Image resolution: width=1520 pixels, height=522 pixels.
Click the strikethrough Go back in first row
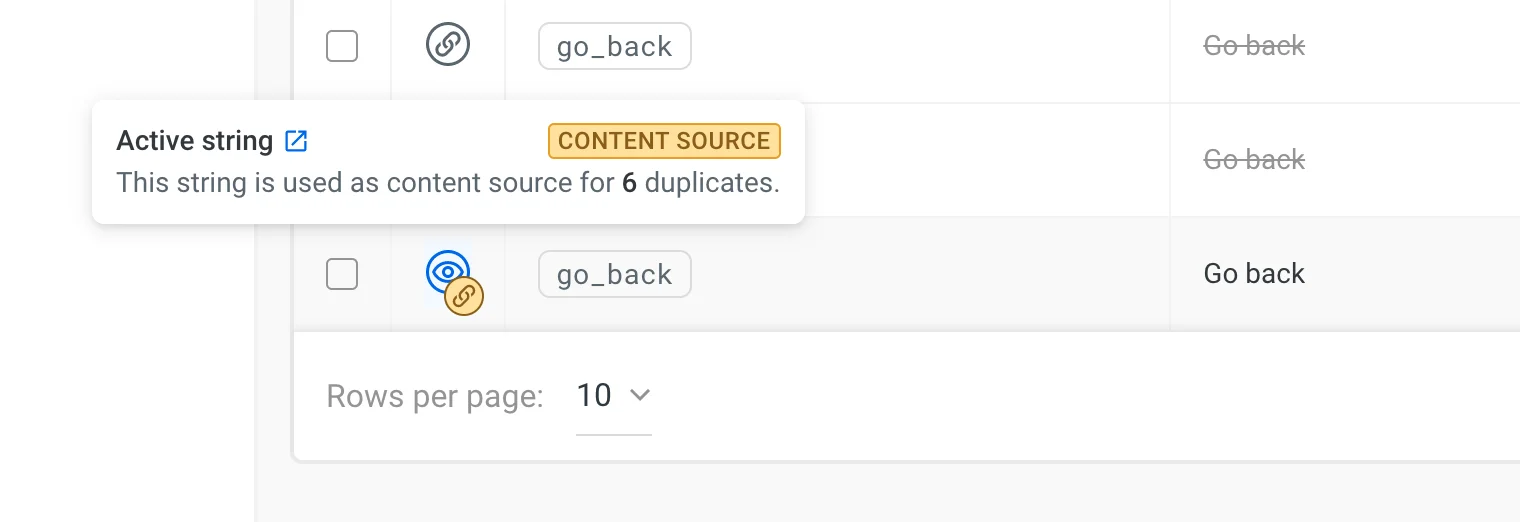[x=1254, y=46]
